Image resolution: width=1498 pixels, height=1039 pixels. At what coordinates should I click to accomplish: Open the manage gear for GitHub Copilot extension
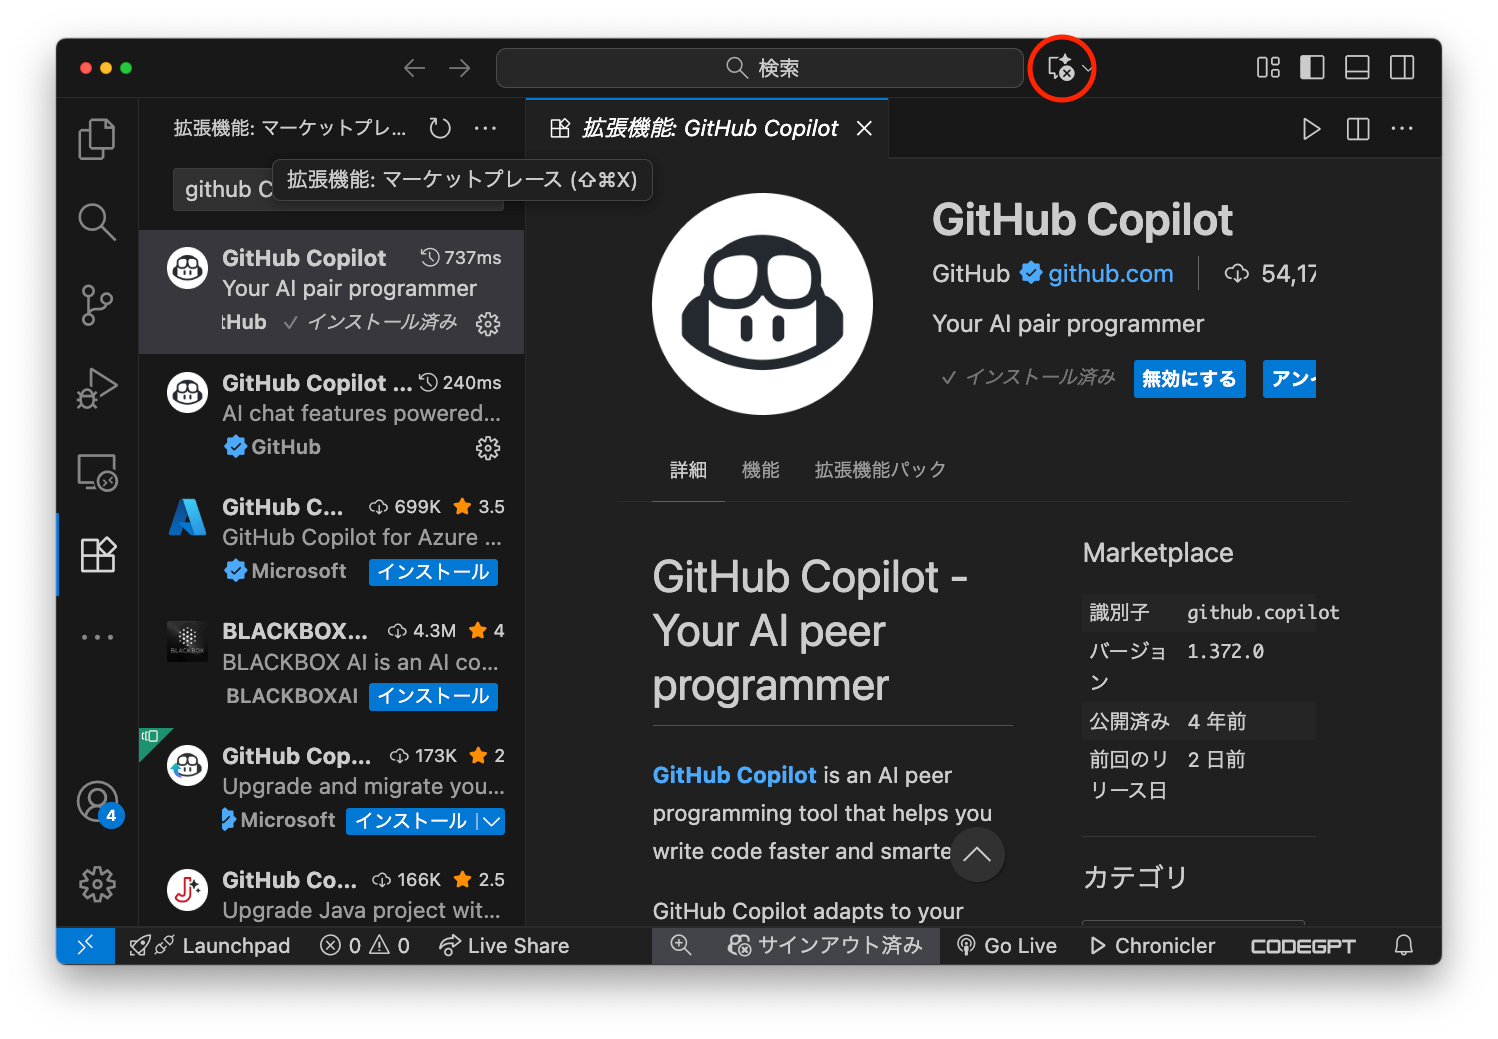[x=488, y=323]
